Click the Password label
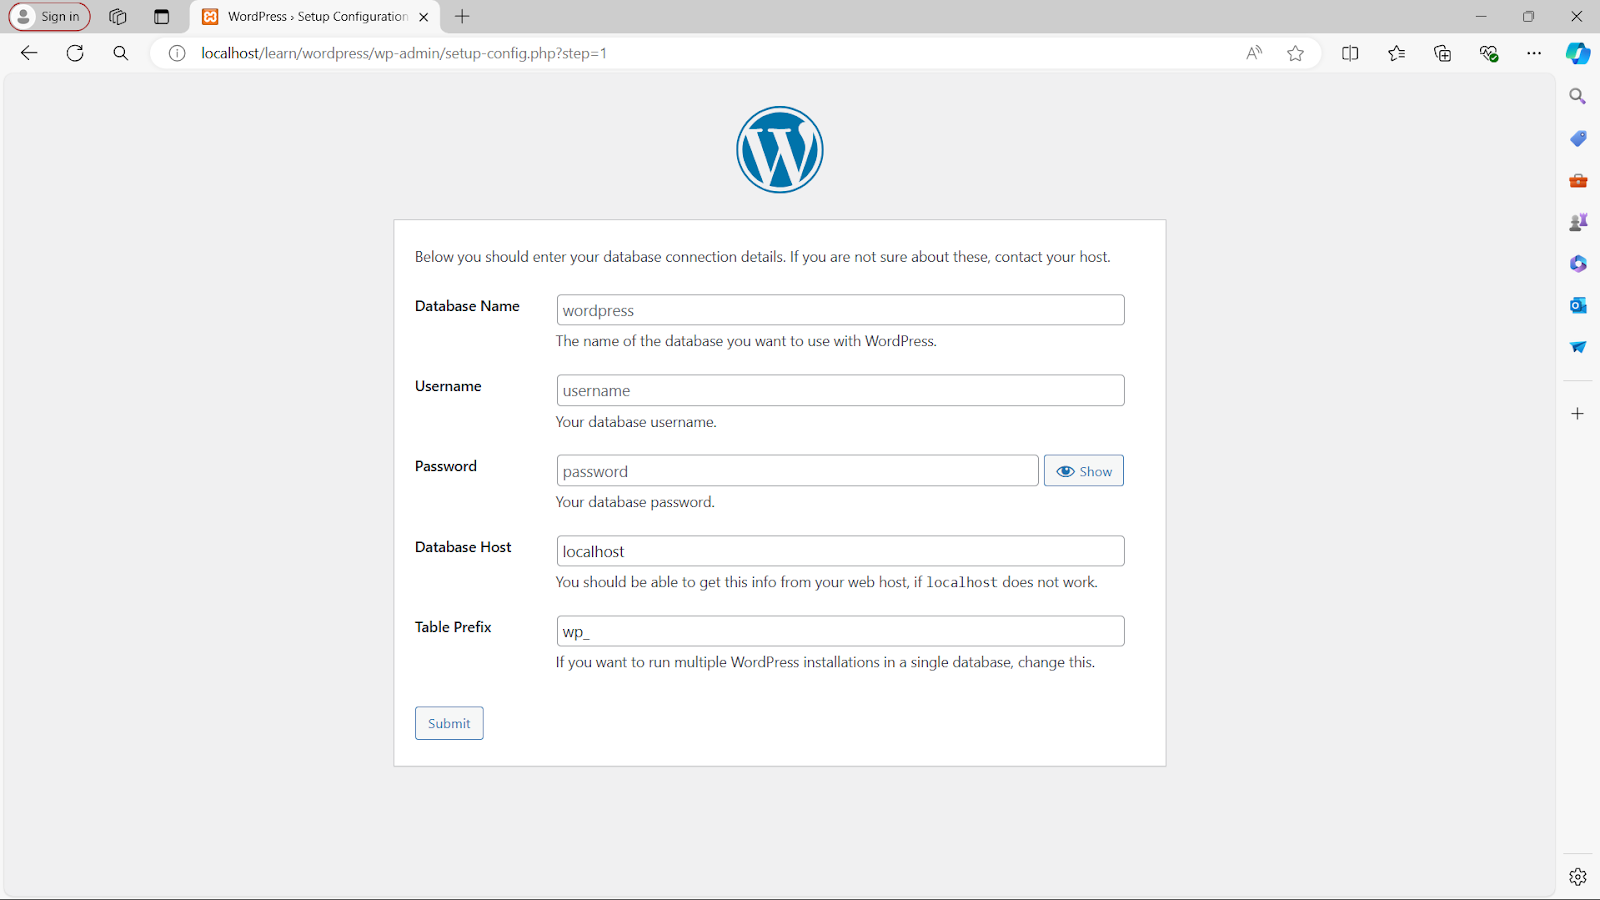 point(446,466)
